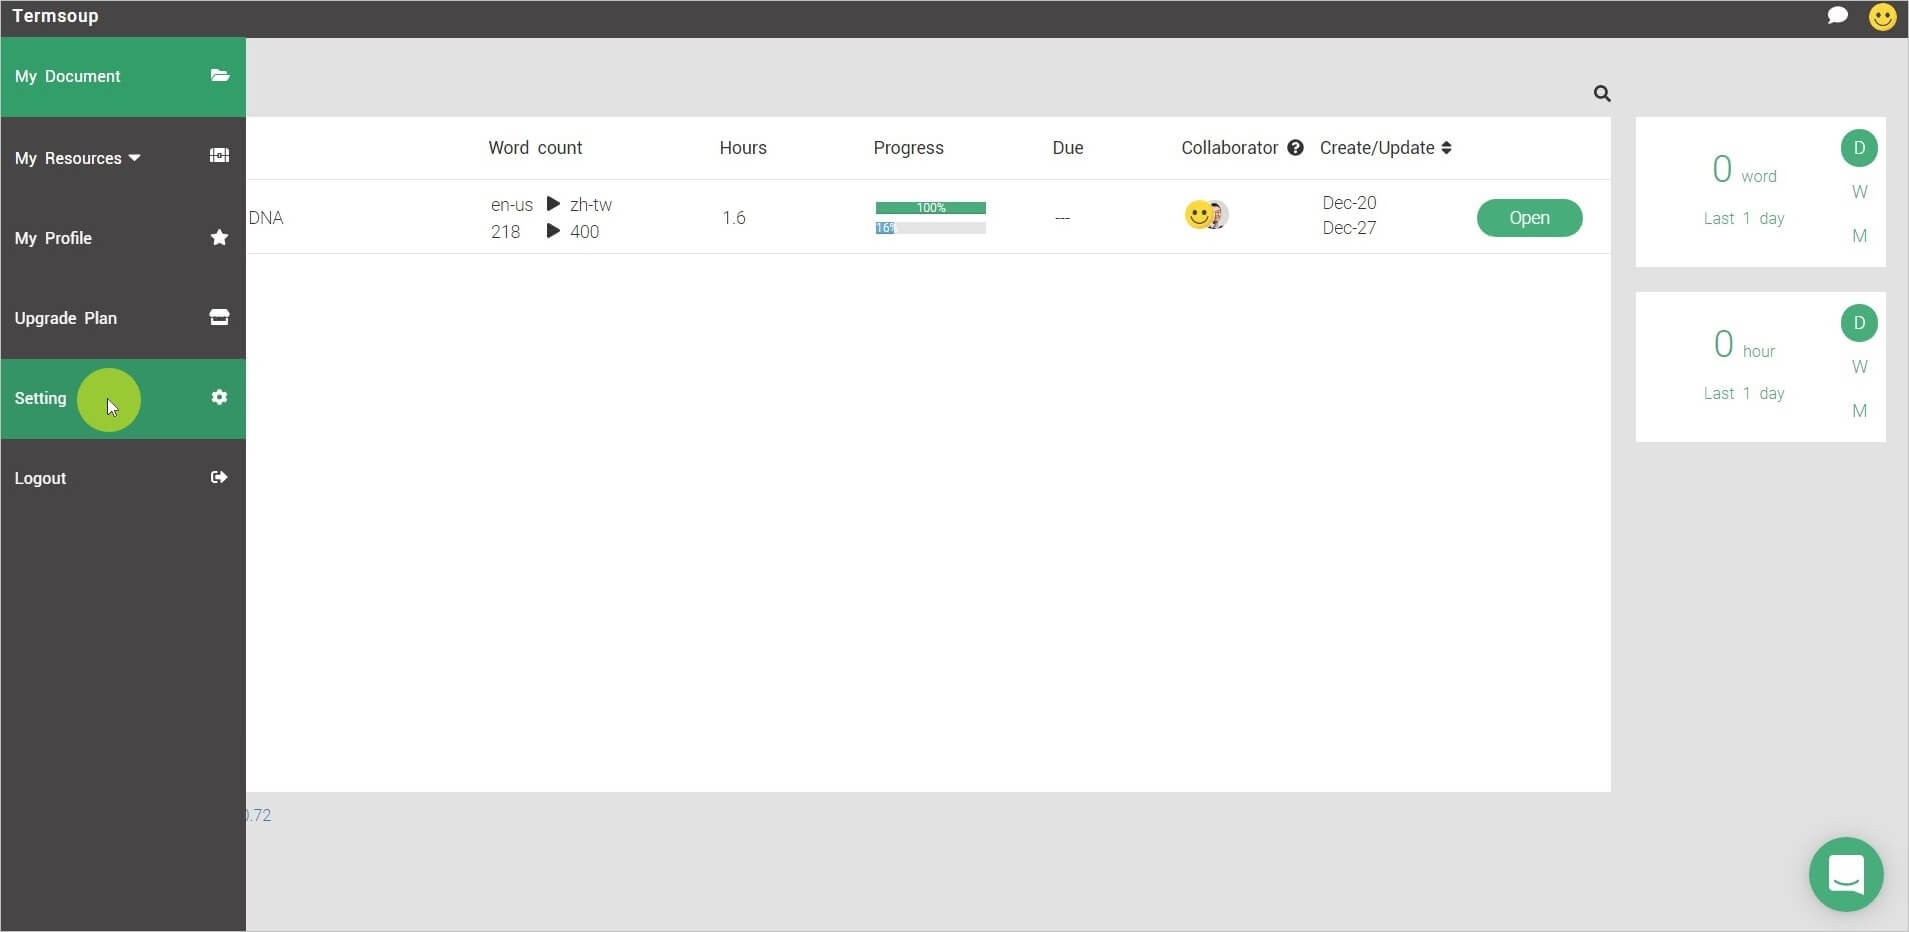Click the 400 target word count
Screen dimensions: 1909x932
[584, 232]
